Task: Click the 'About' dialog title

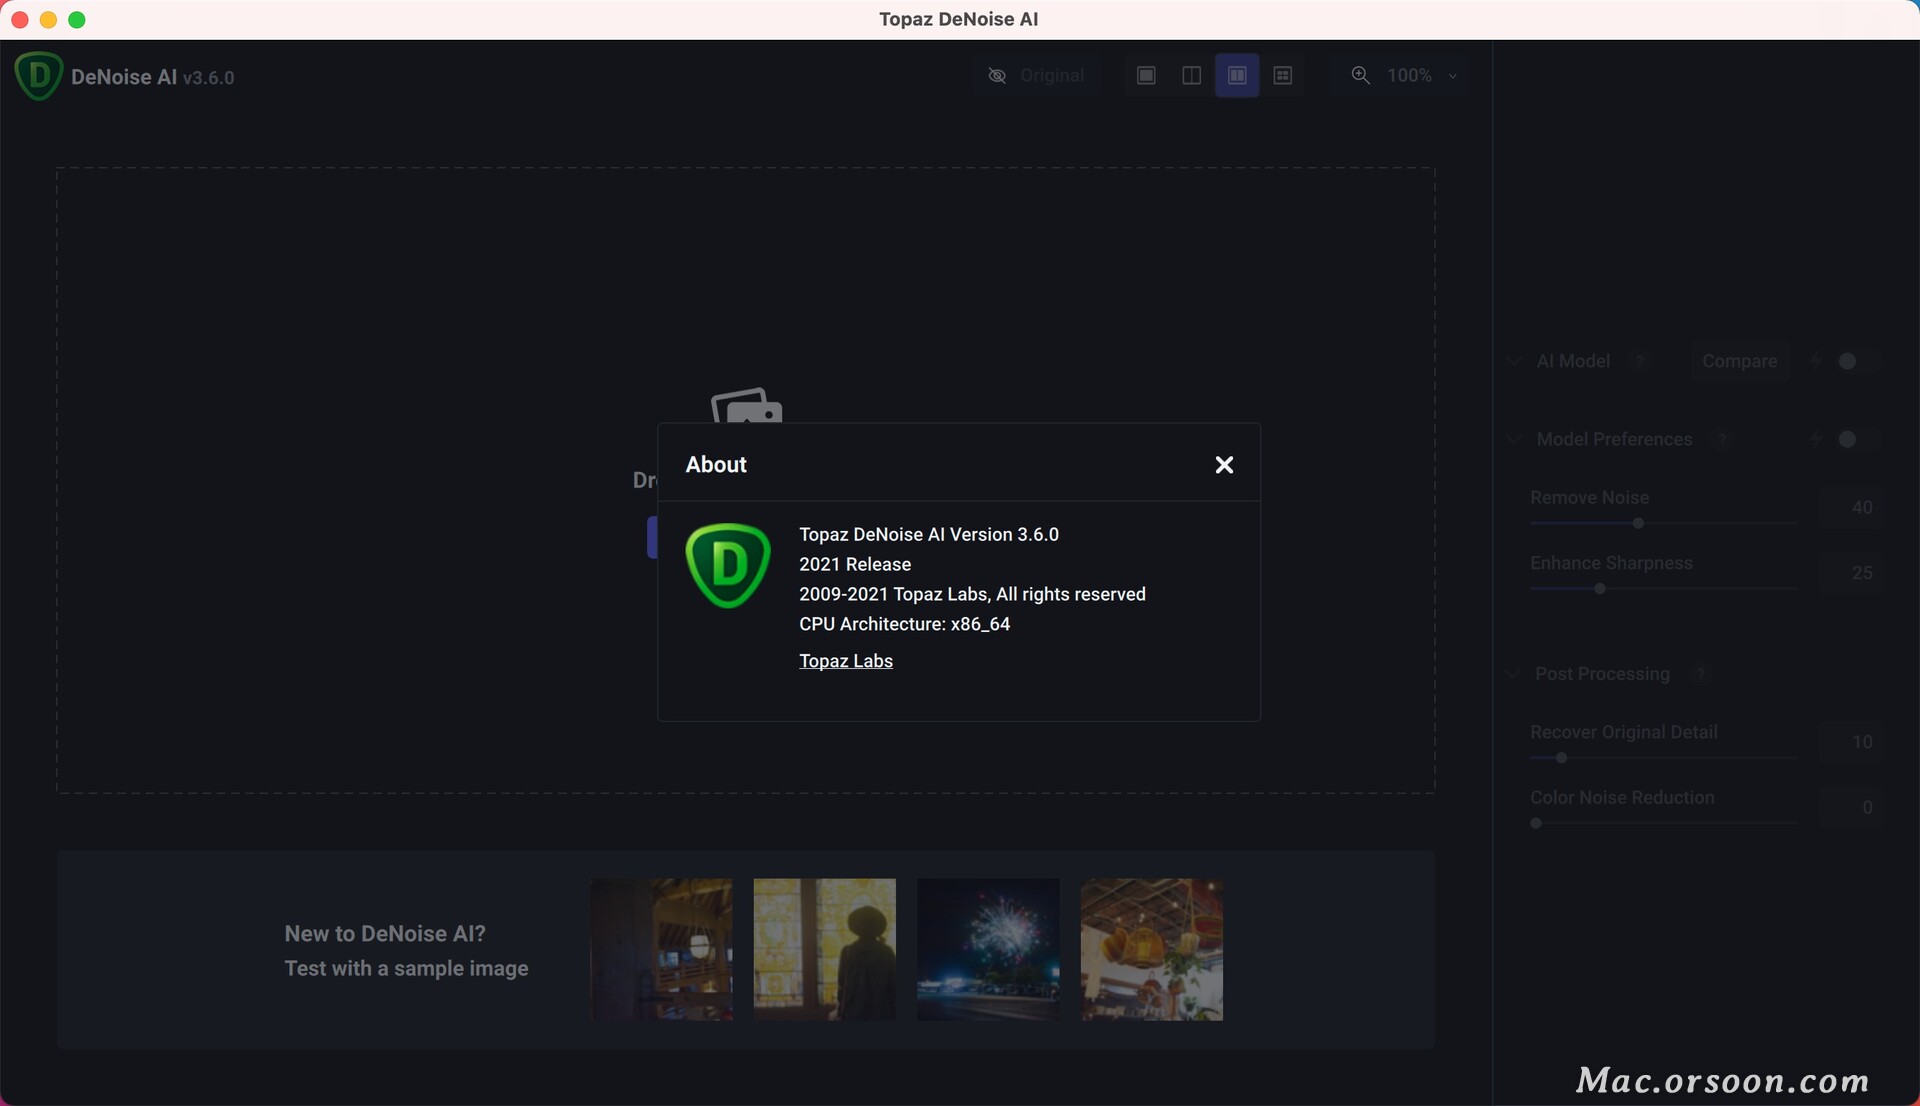Action: (x=716, y=464)
